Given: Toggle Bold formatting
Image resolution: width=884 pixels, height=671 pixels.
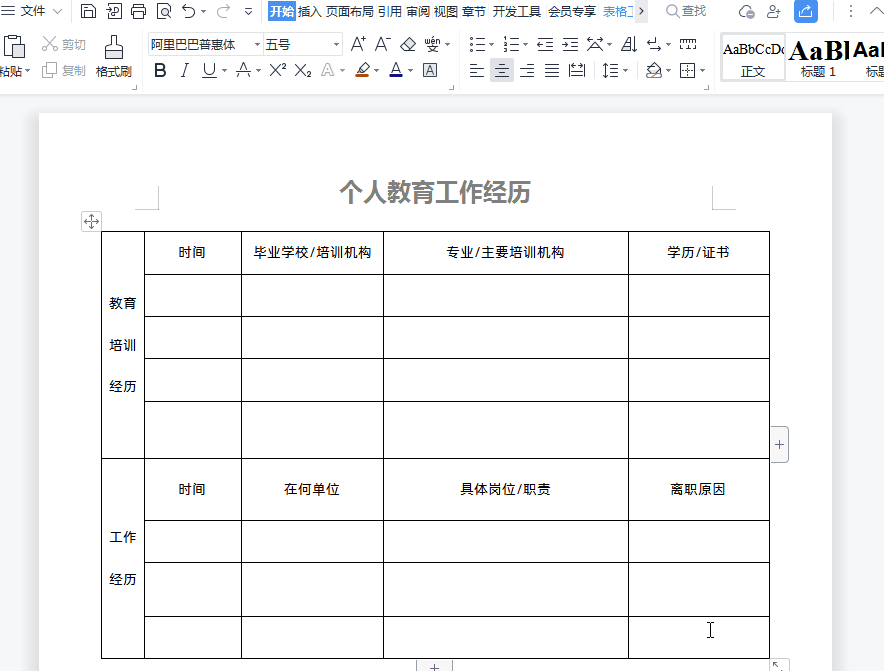Looking at the screenshot, I should pos(160,70).
